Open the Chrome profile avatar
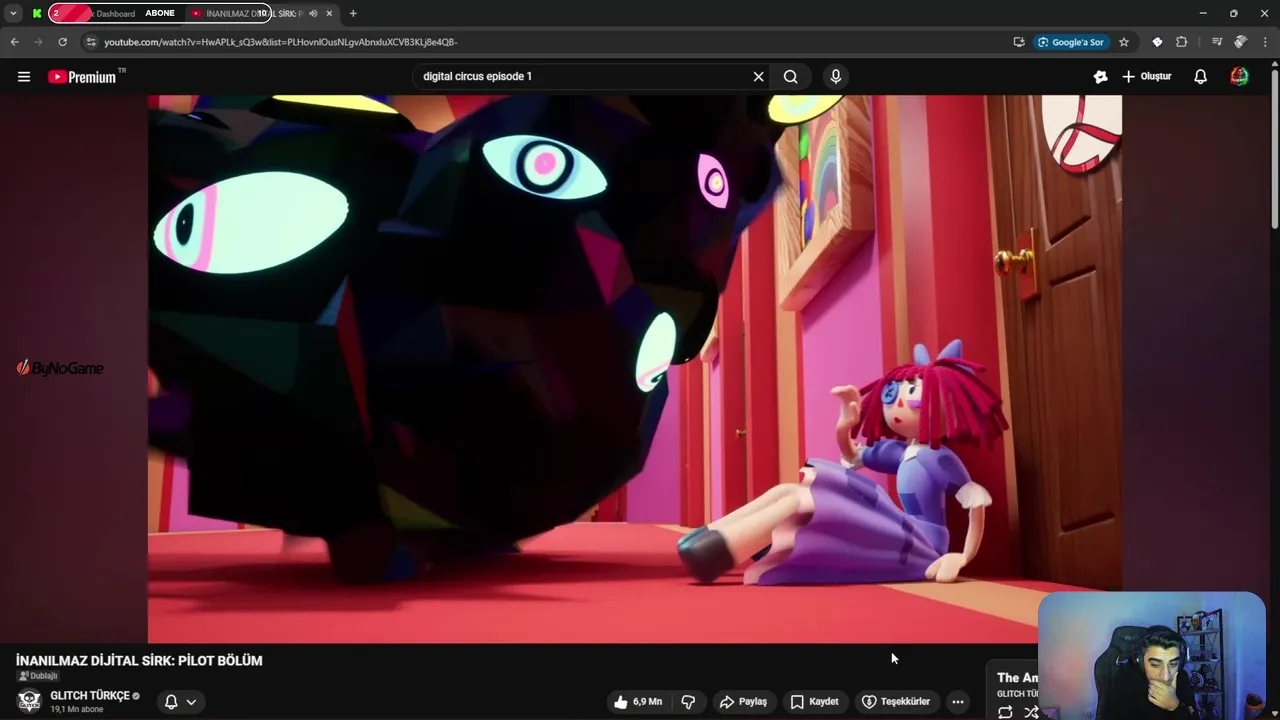Viewport: 1280px width, 720px height. pyautogui.click(x=1240, y=42)
